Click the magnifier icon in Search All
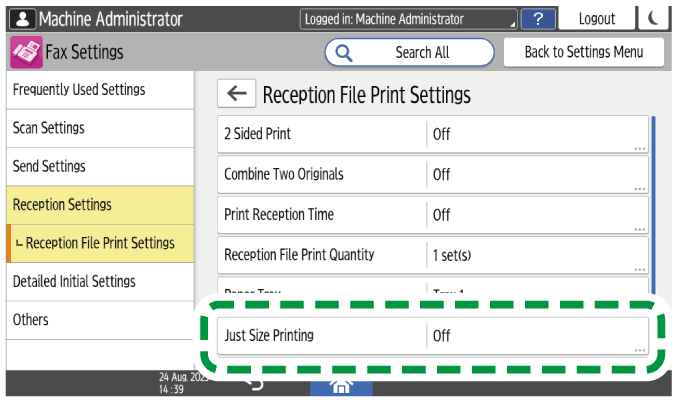 tap(345, 52)
